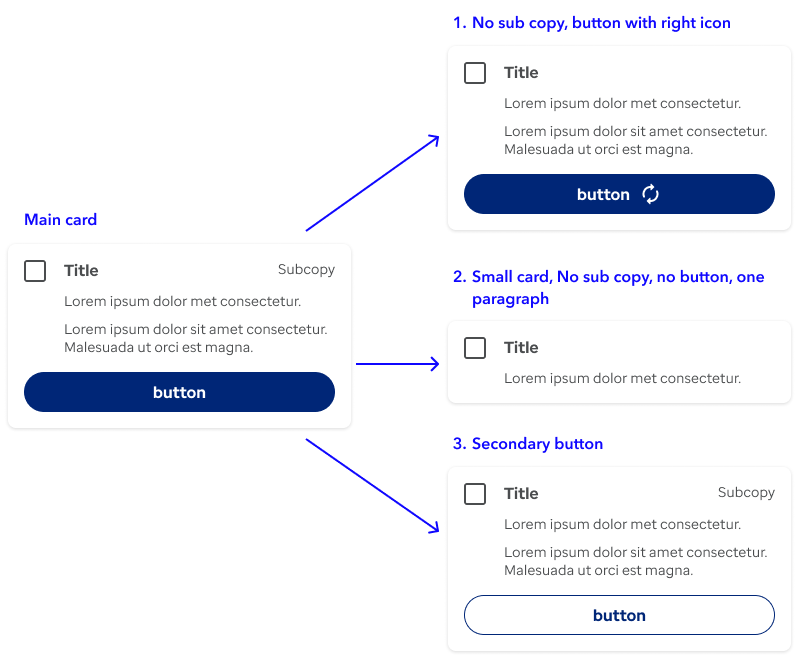Click the "Main card" blue heading
The width and height of the screenshot is (805, 663).
[x=60, y=220]
